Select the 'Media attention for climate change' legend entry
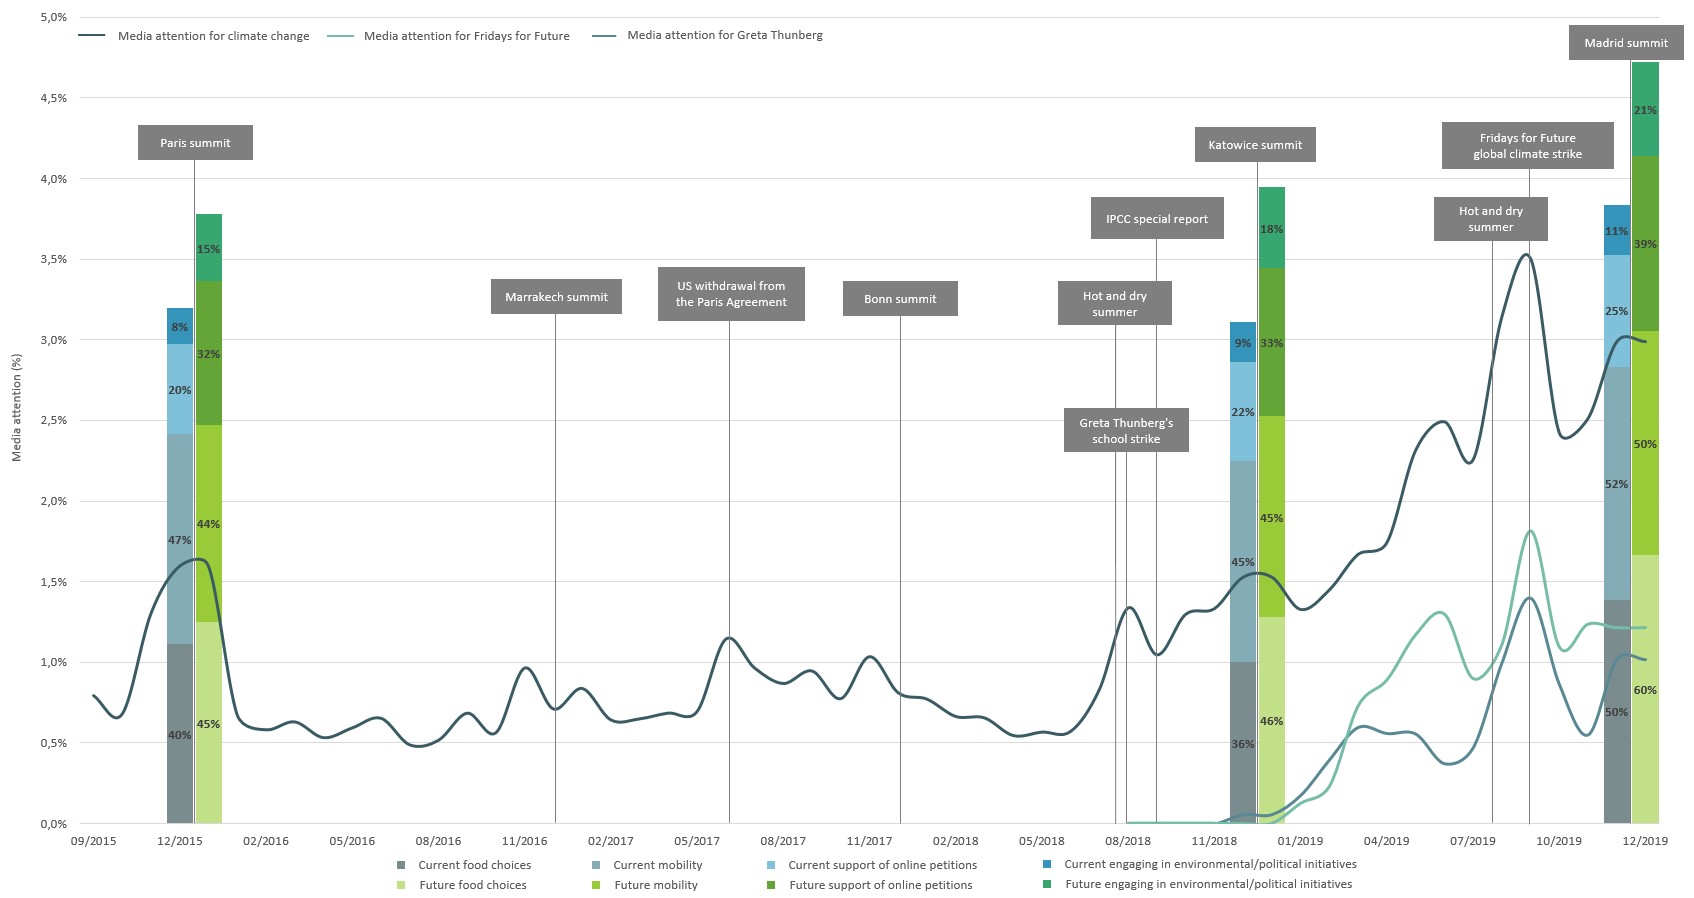1694x898 pixels. coord(194,36)
